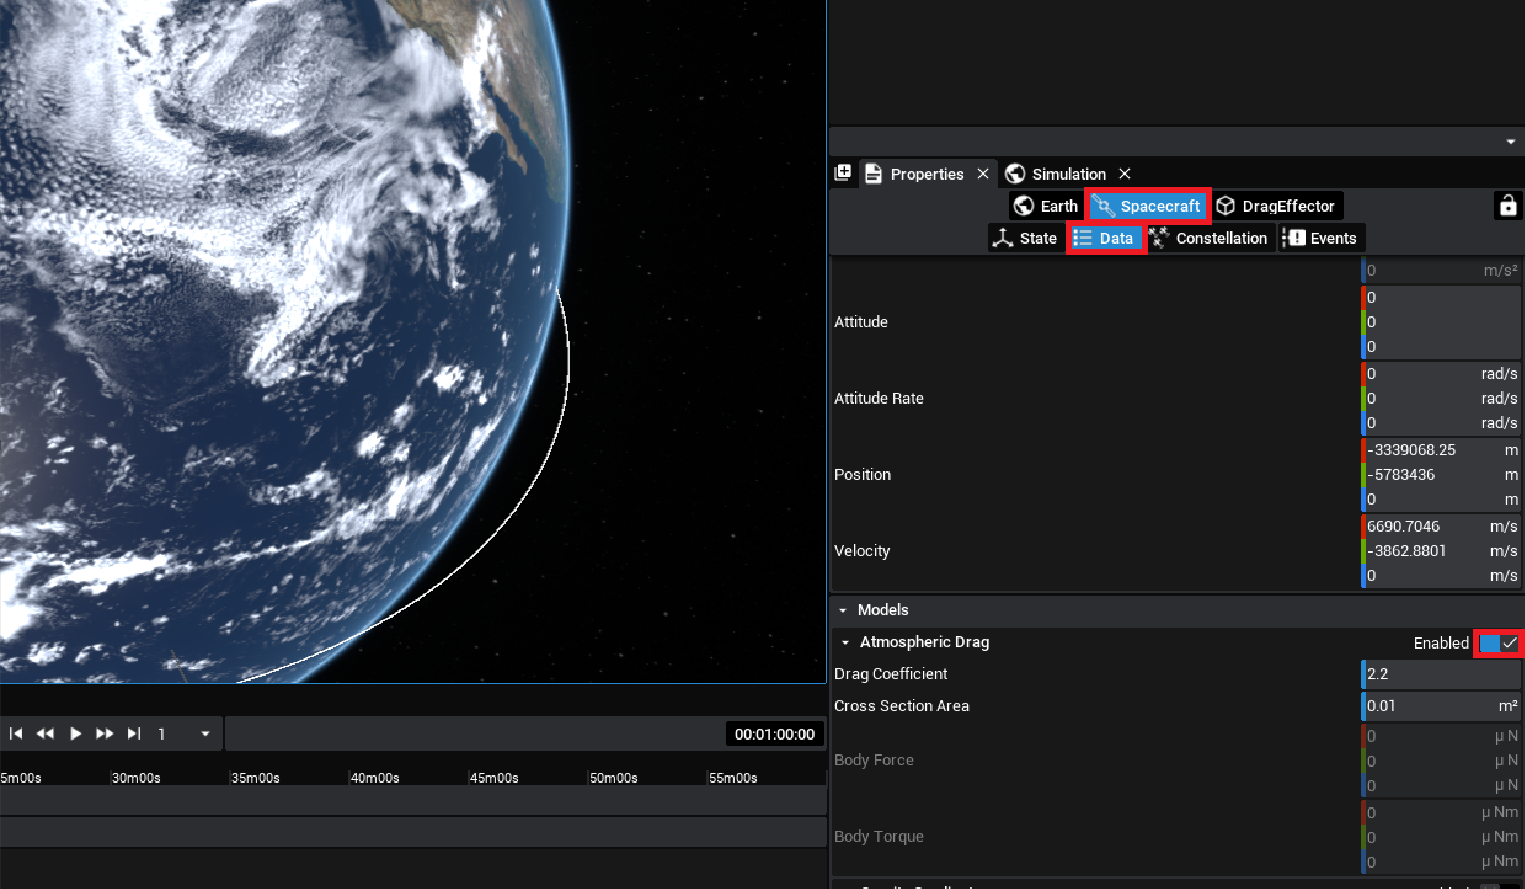Jump to simulation start
Image resolution: width=1525 pixels, height=889 pixels.
pyautogui.click(x=16, y=734)
